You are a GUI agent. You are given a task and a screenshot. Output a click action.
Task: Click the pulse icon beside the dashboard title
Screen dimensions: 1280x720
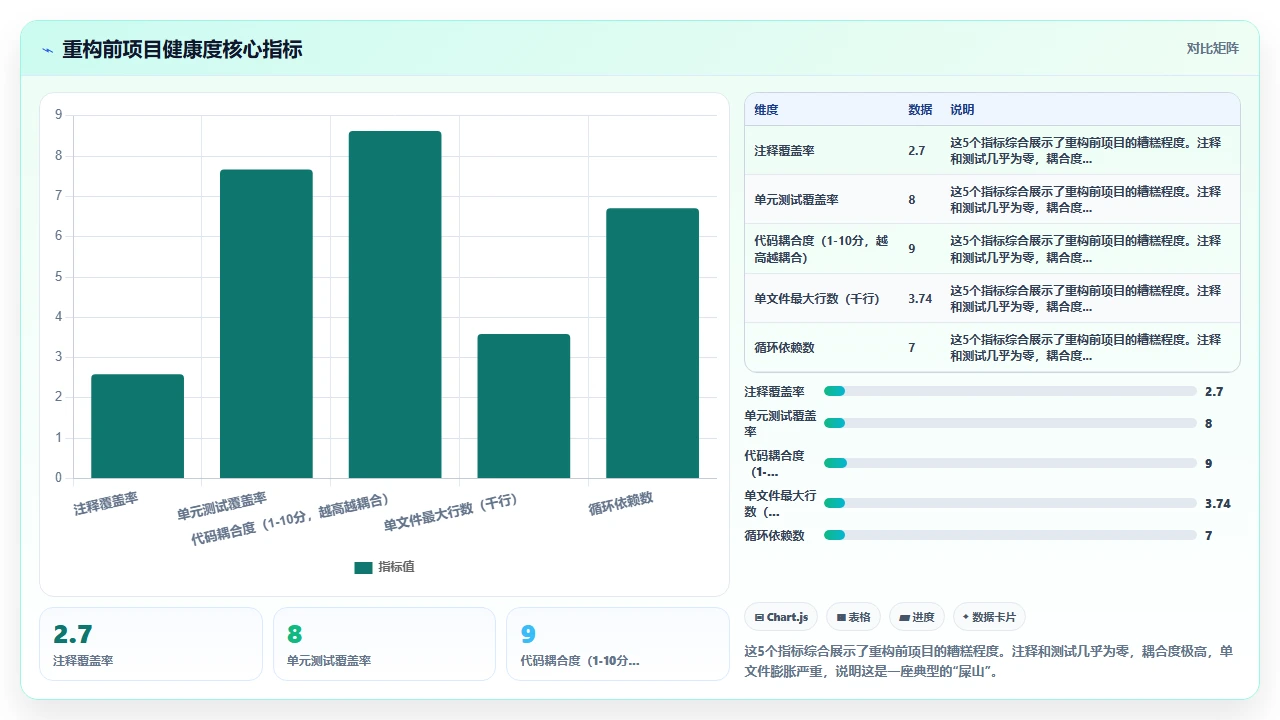click(48, 50)
